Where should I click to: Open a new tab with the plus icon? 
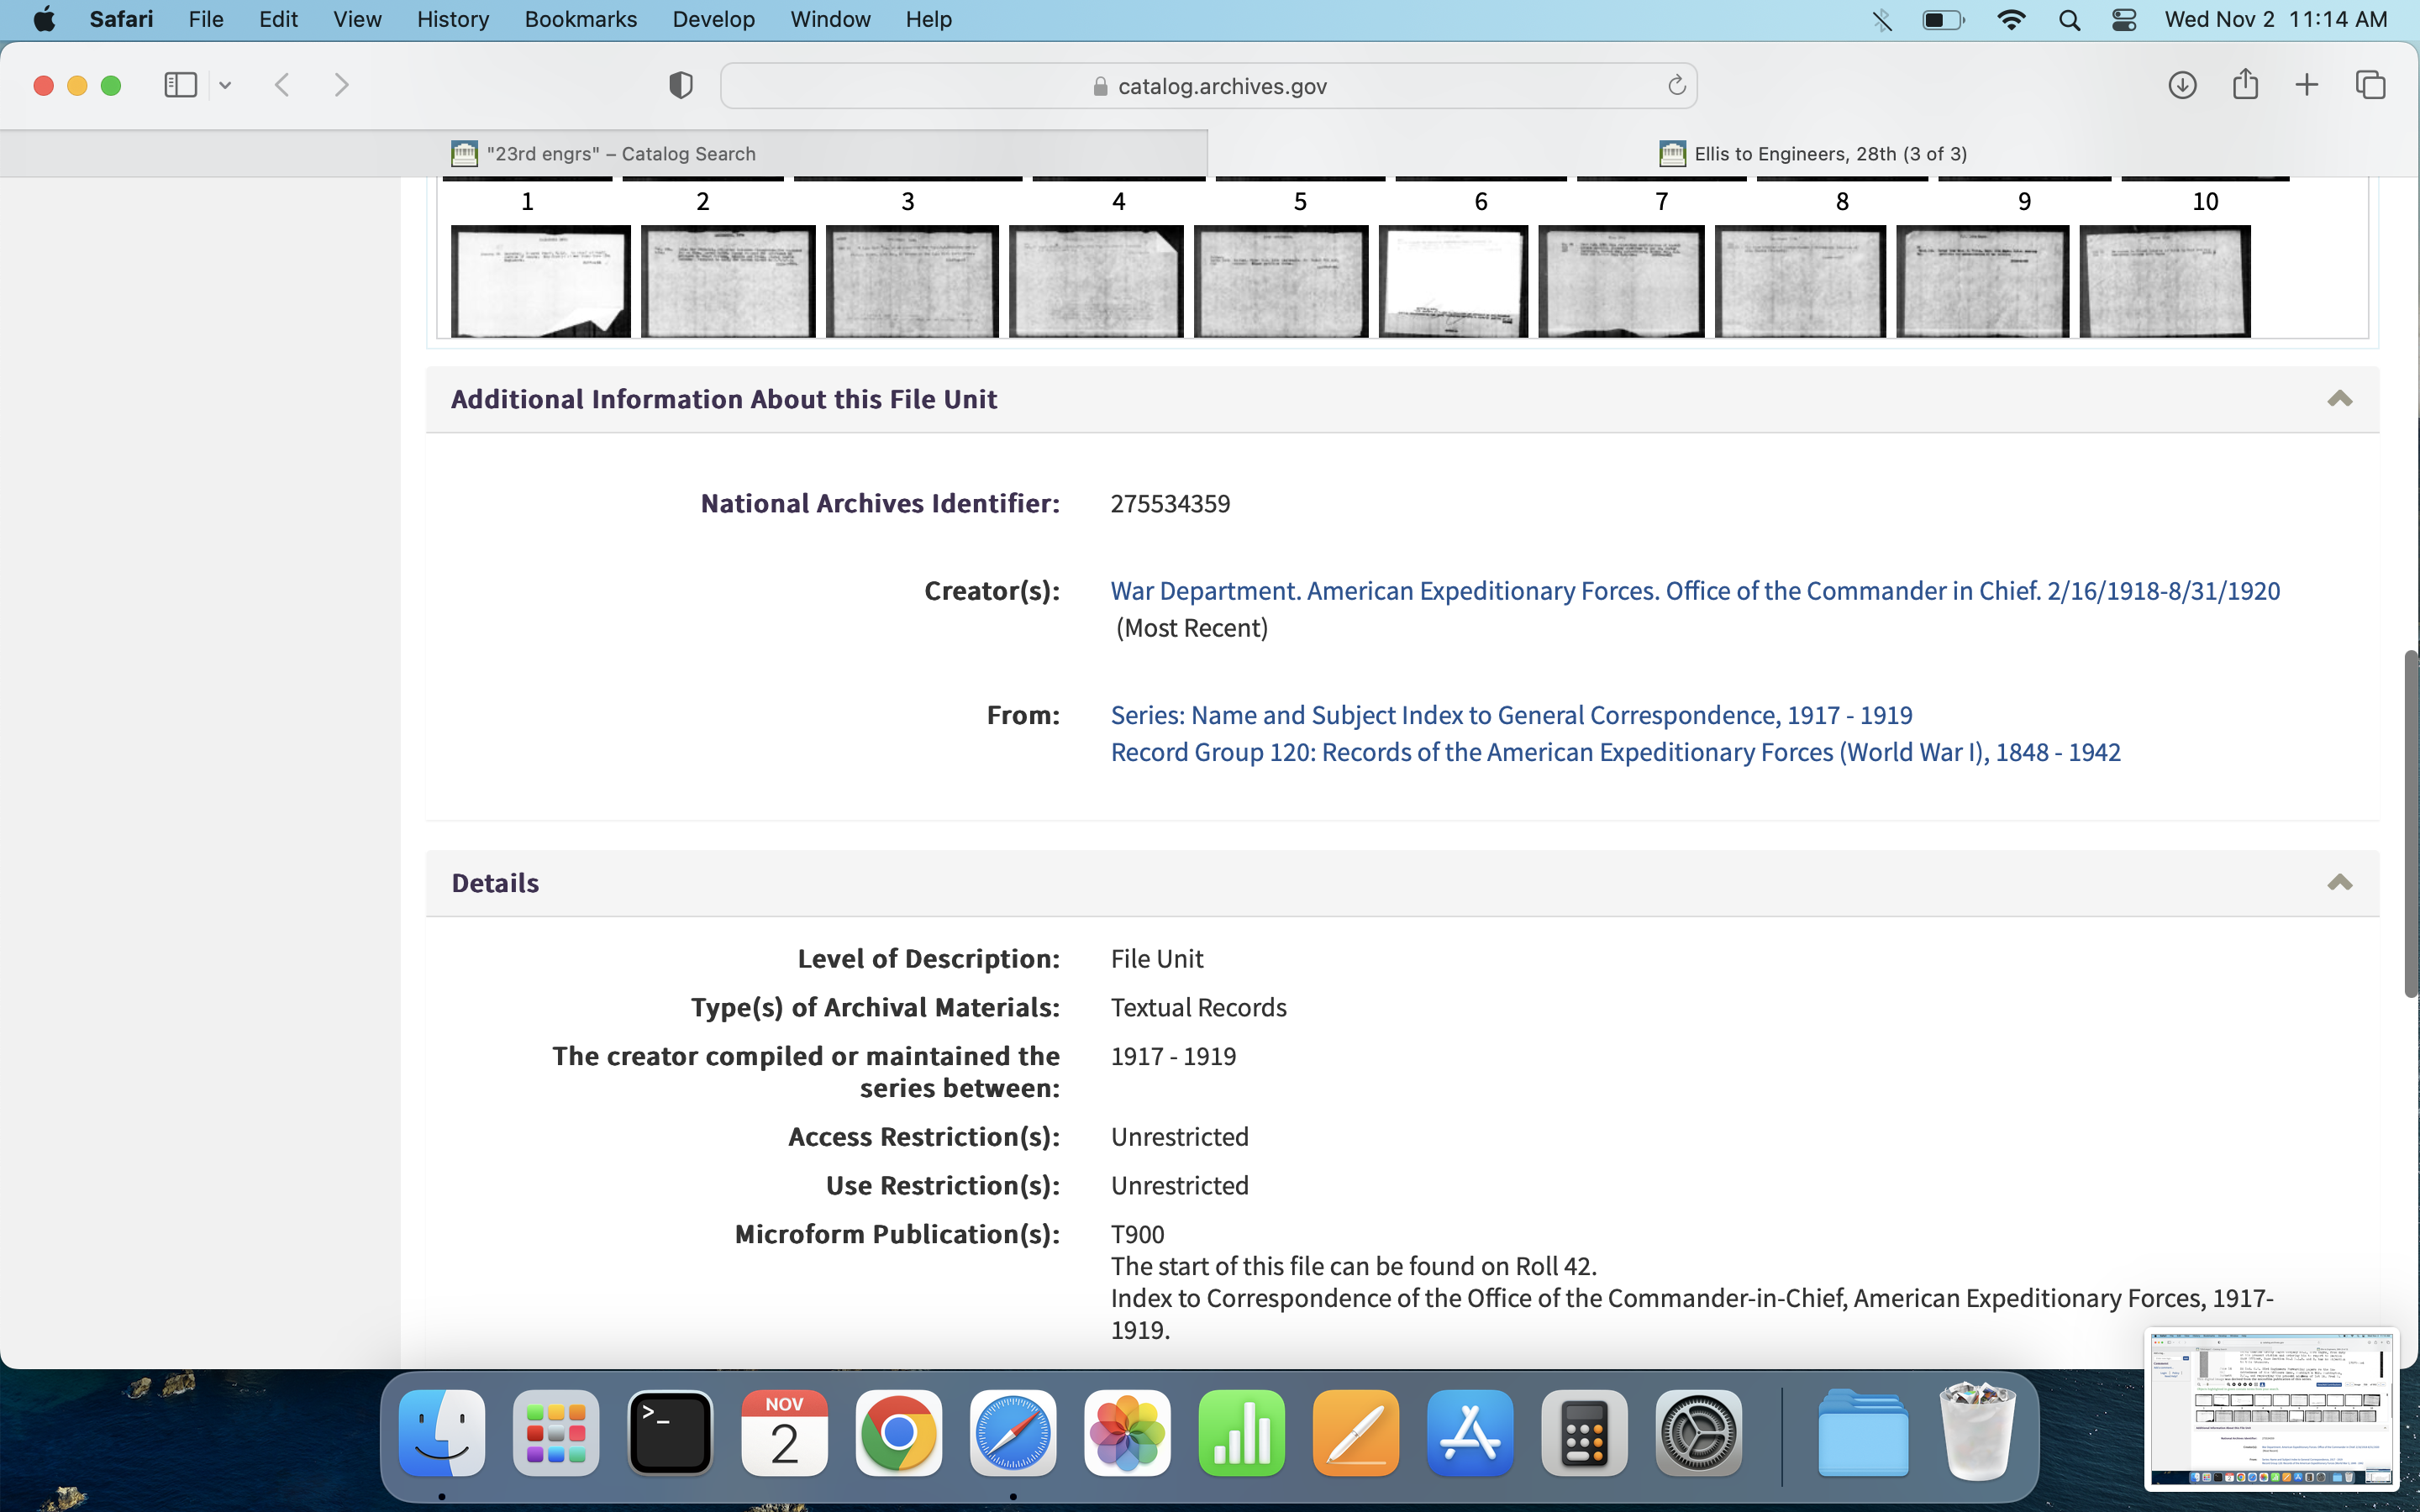coord(2306,85)
